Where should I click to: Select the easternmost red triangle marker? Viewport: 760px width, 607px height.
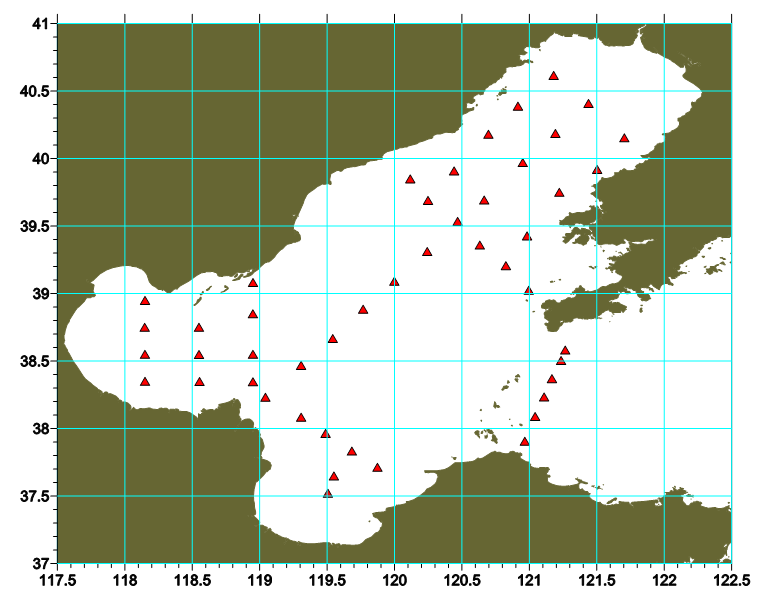coord(624,139)
